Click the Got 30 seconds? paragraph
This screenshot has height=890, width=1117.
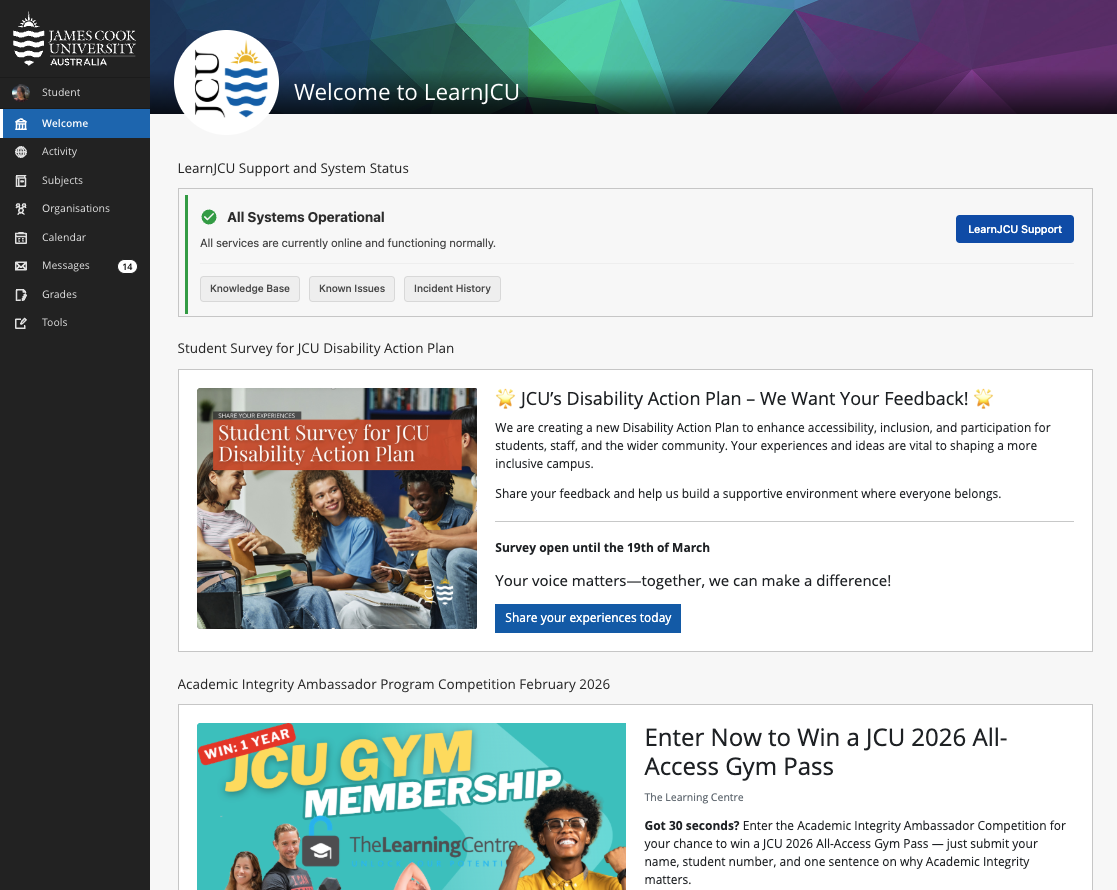click(x=856, y=852)
